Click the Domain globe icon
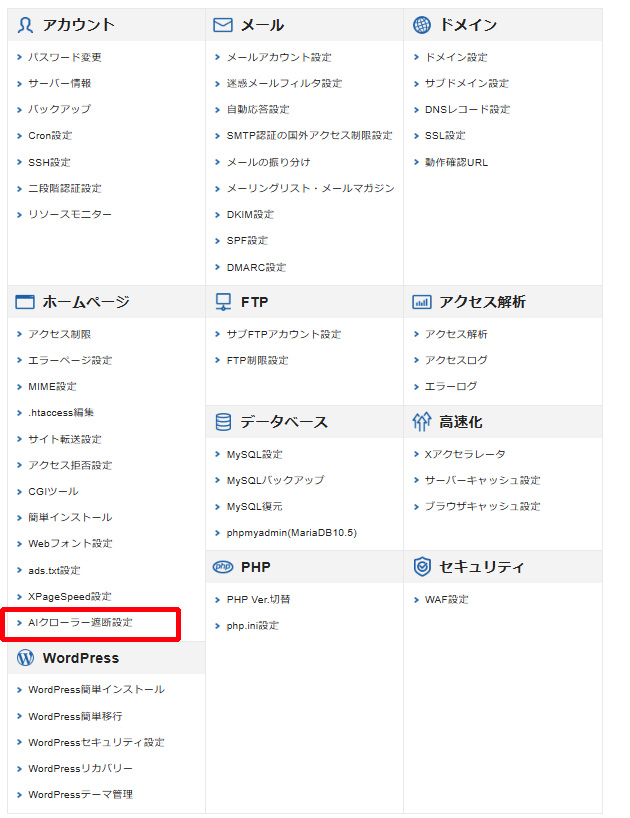Viewport: 630px width, 818px height. click(422, 25)
